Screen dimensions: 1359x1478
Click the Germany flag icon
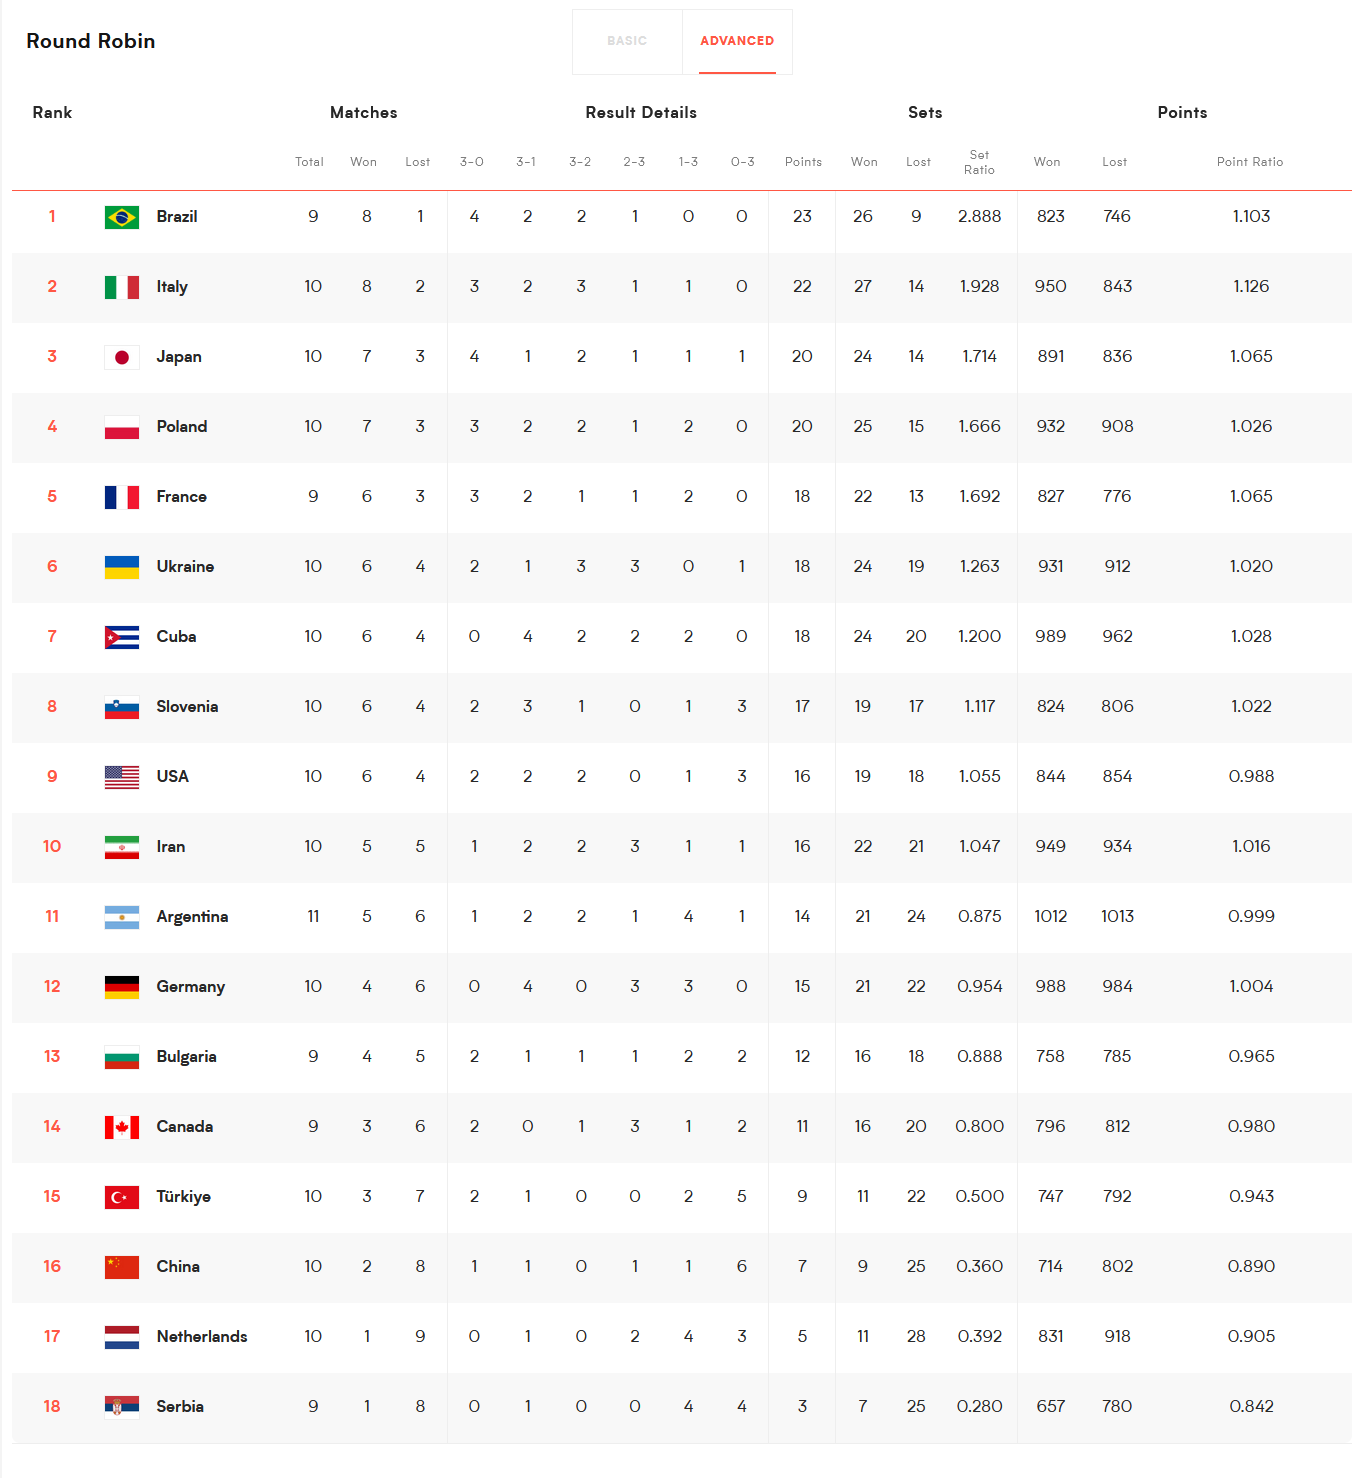click(x=122, y=987)
